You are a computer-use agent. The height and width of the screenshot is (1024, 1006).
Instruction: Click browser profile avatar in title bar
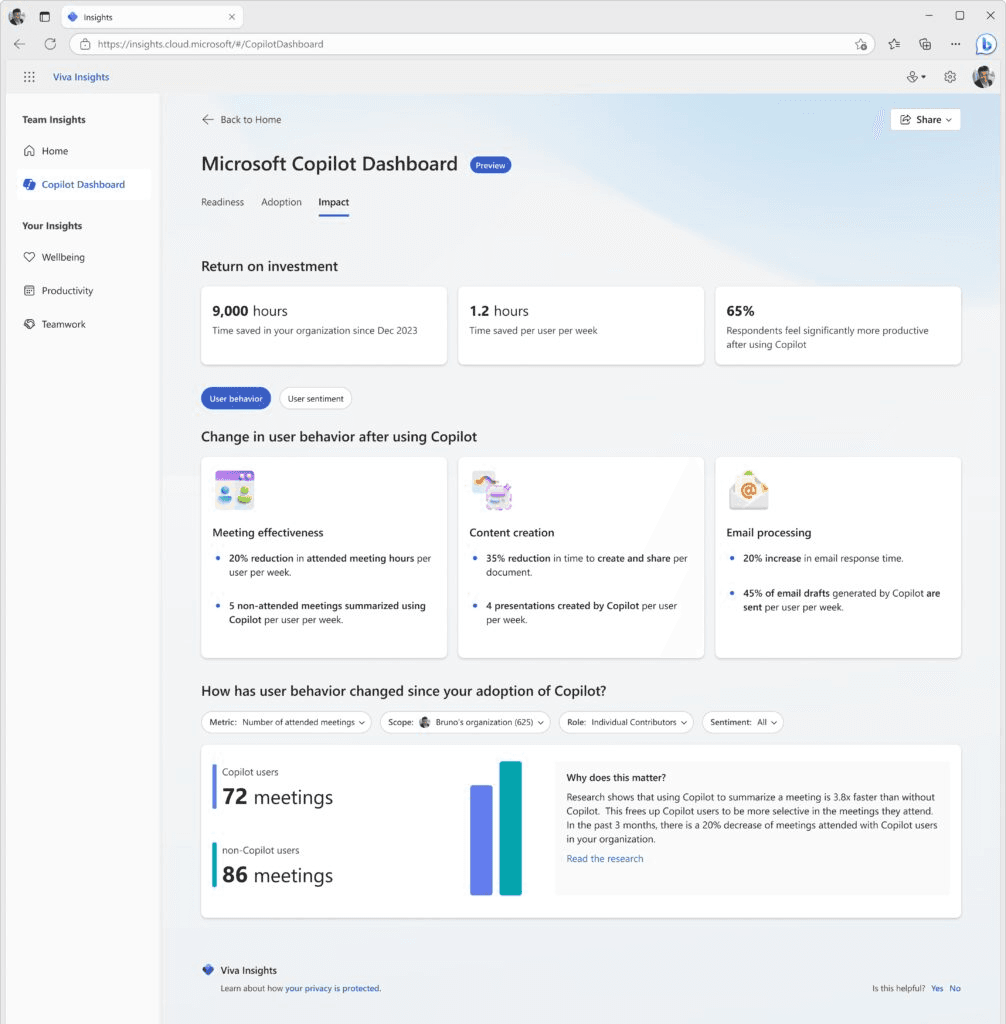tap(17, 17)
